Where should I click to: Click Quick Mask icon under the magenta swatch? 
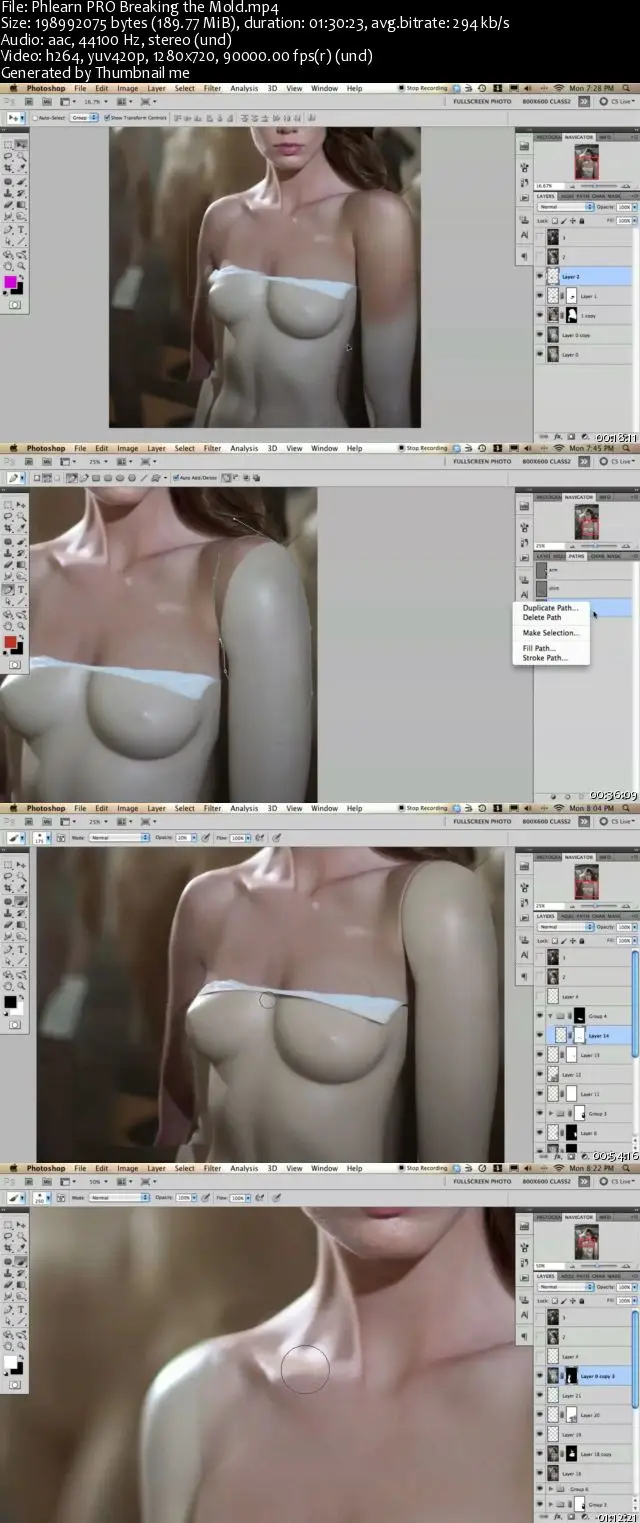15,304
